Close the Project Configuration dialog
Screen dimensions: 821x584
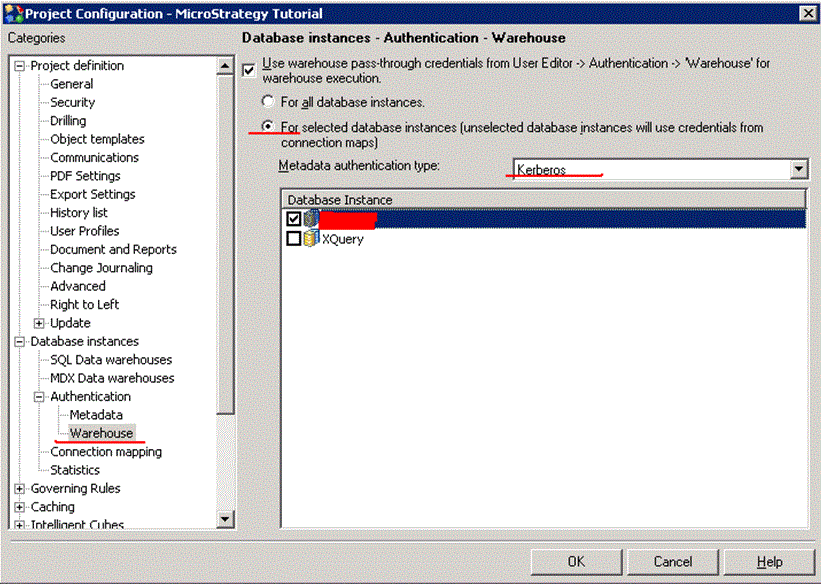[x=808, y=14]
